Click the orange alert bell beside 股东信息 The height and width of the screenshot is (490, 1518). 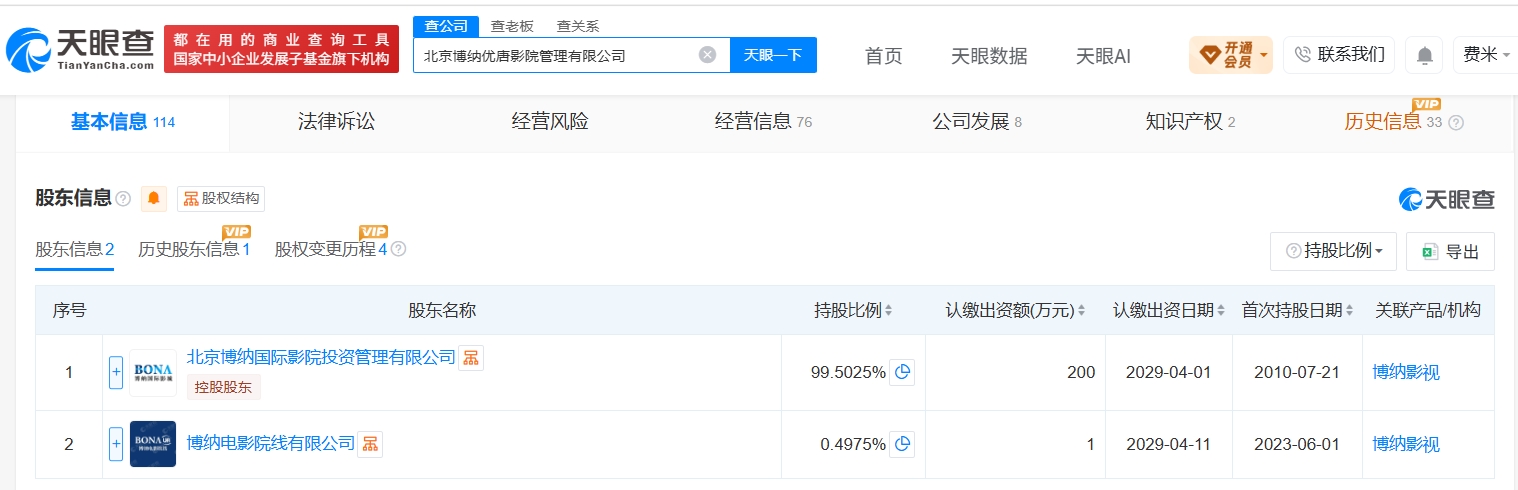(154, 198)
